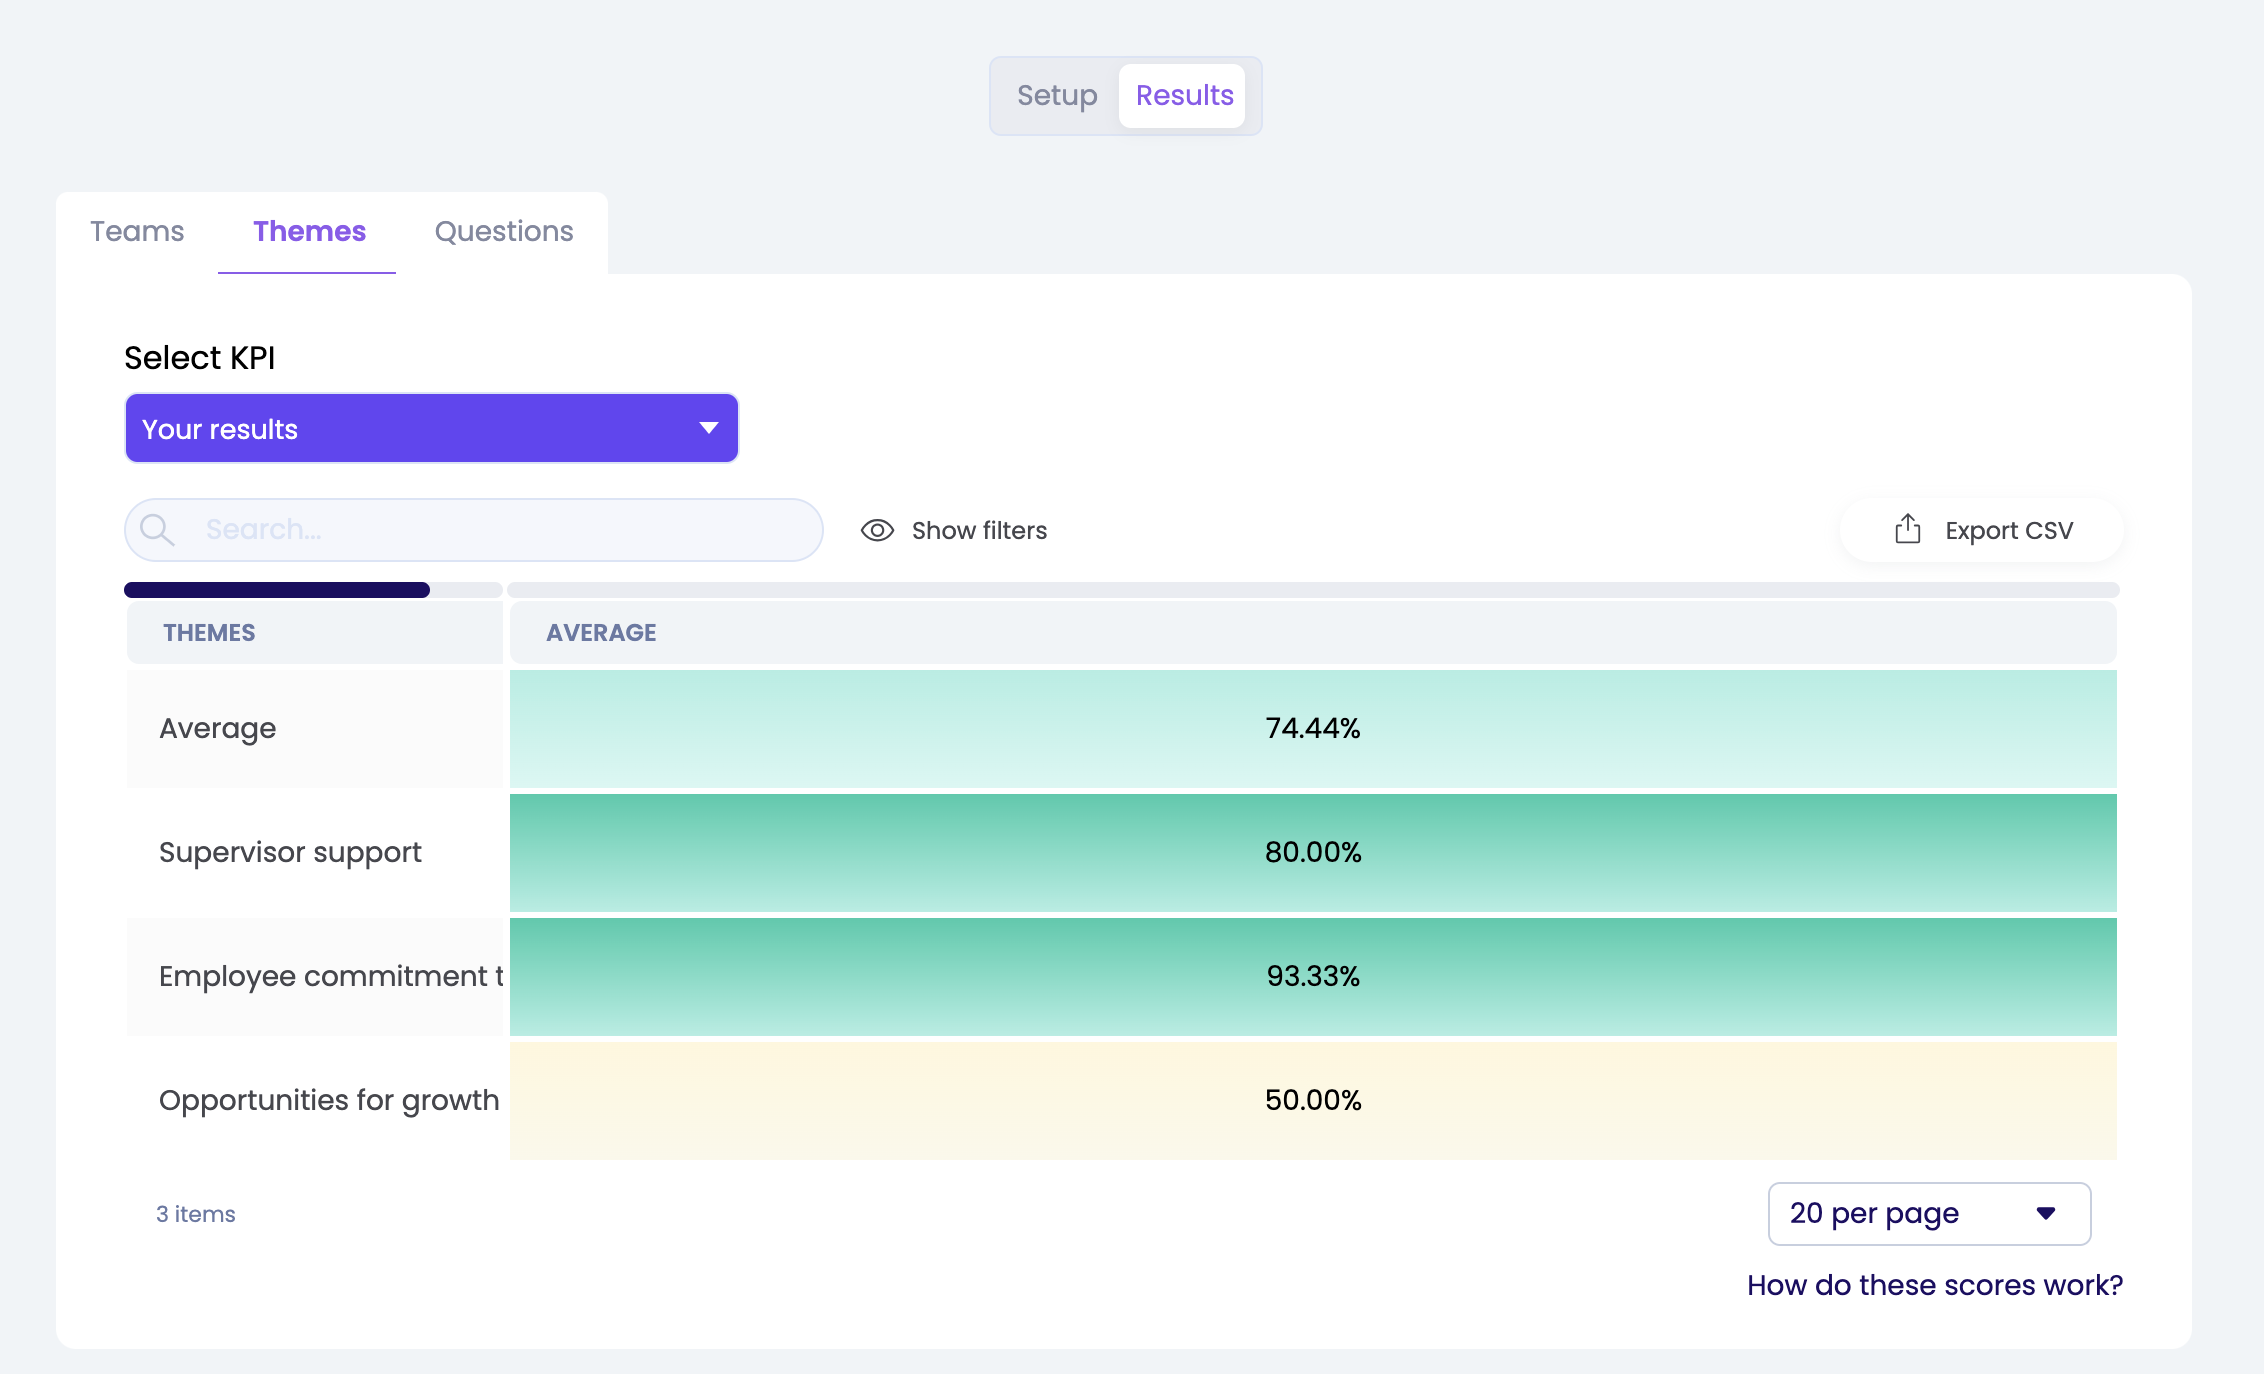Switch to the Setup view
The width and height of the screenshot is (2264, 1374).
tap(1057, 95)
